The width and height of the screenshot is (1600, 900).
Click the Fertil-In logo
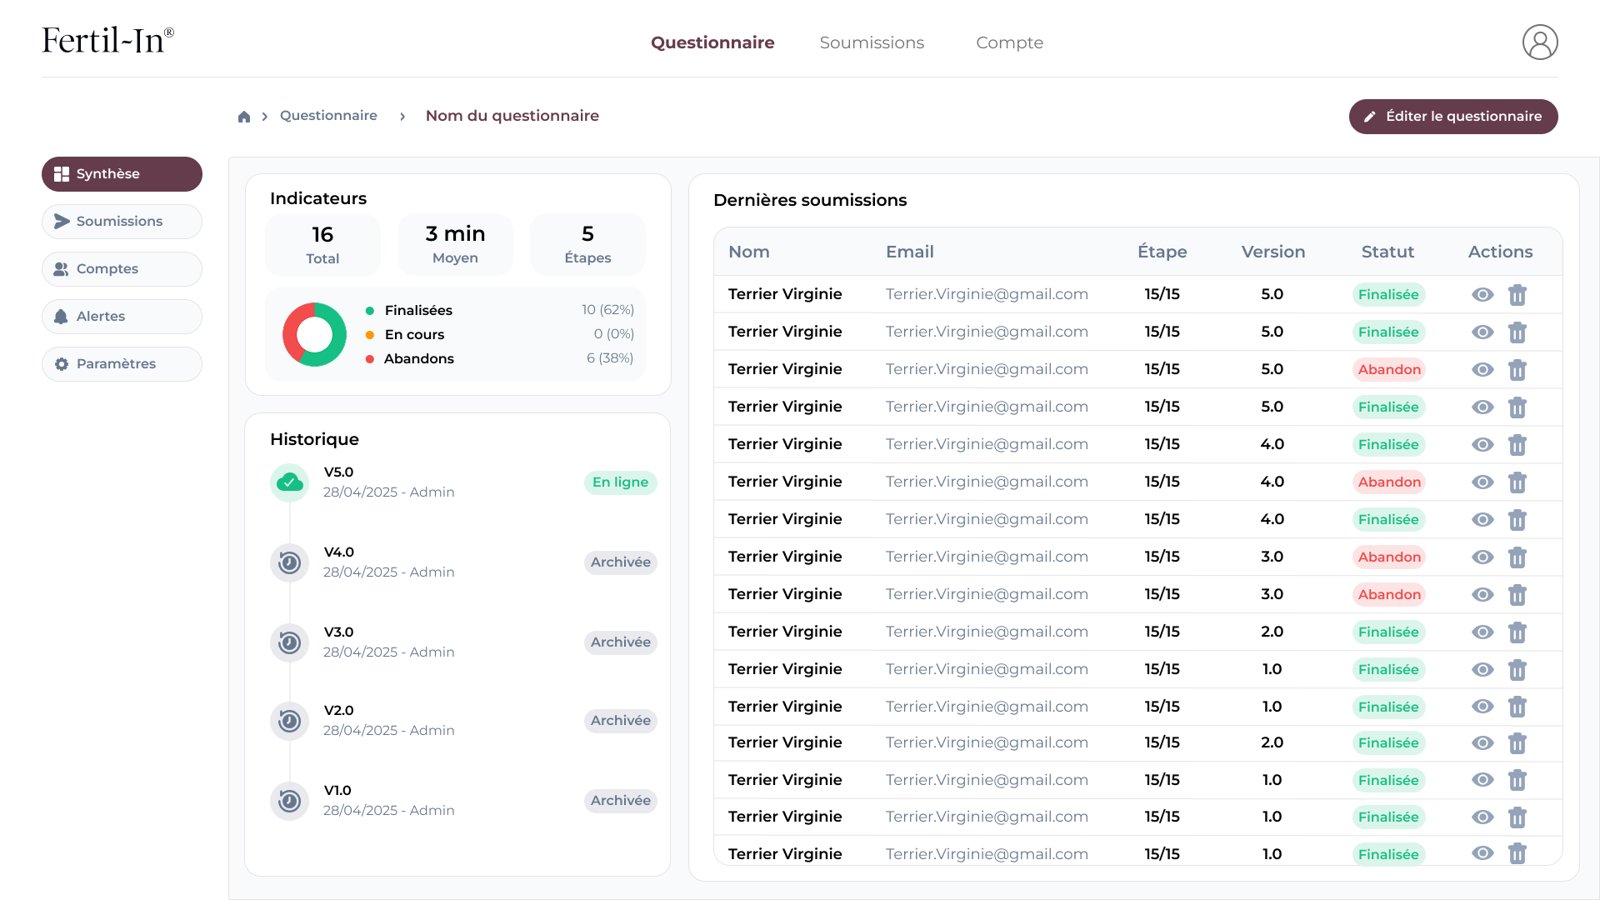(108, 40)
